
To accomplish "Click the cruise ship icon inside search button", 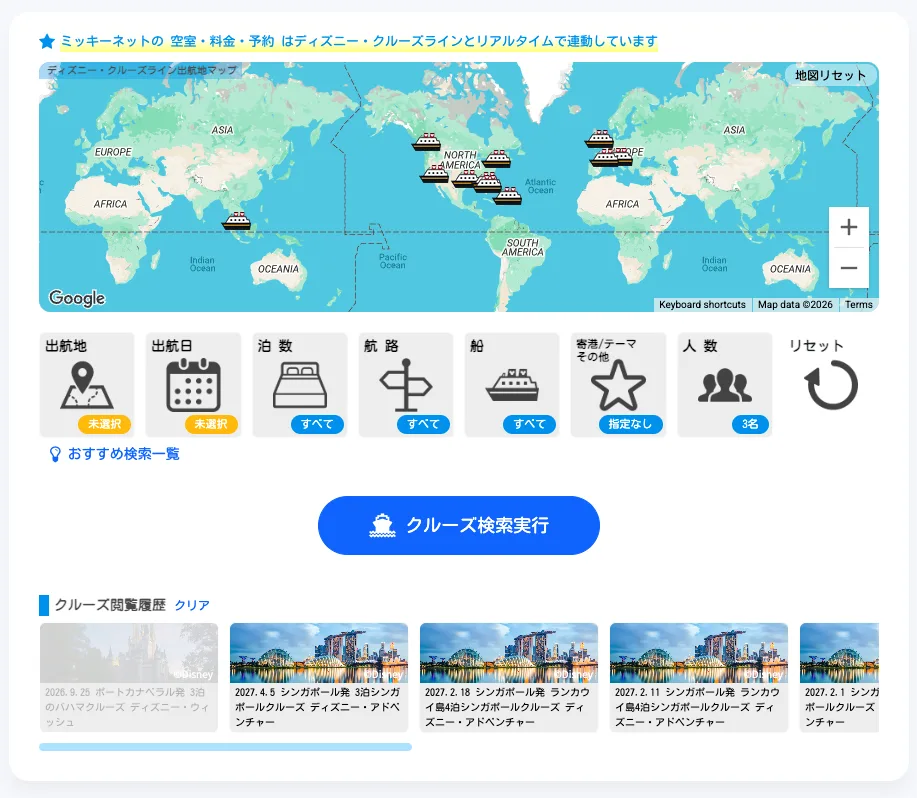I will click(x=382, y=525).
